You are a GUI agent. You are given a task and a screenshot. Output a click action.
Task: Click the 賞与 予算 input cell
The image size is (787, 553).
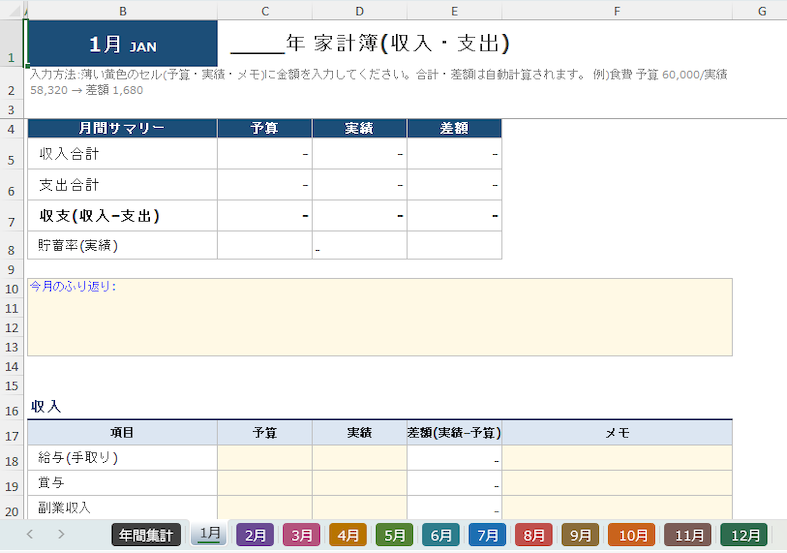(265, 483)
